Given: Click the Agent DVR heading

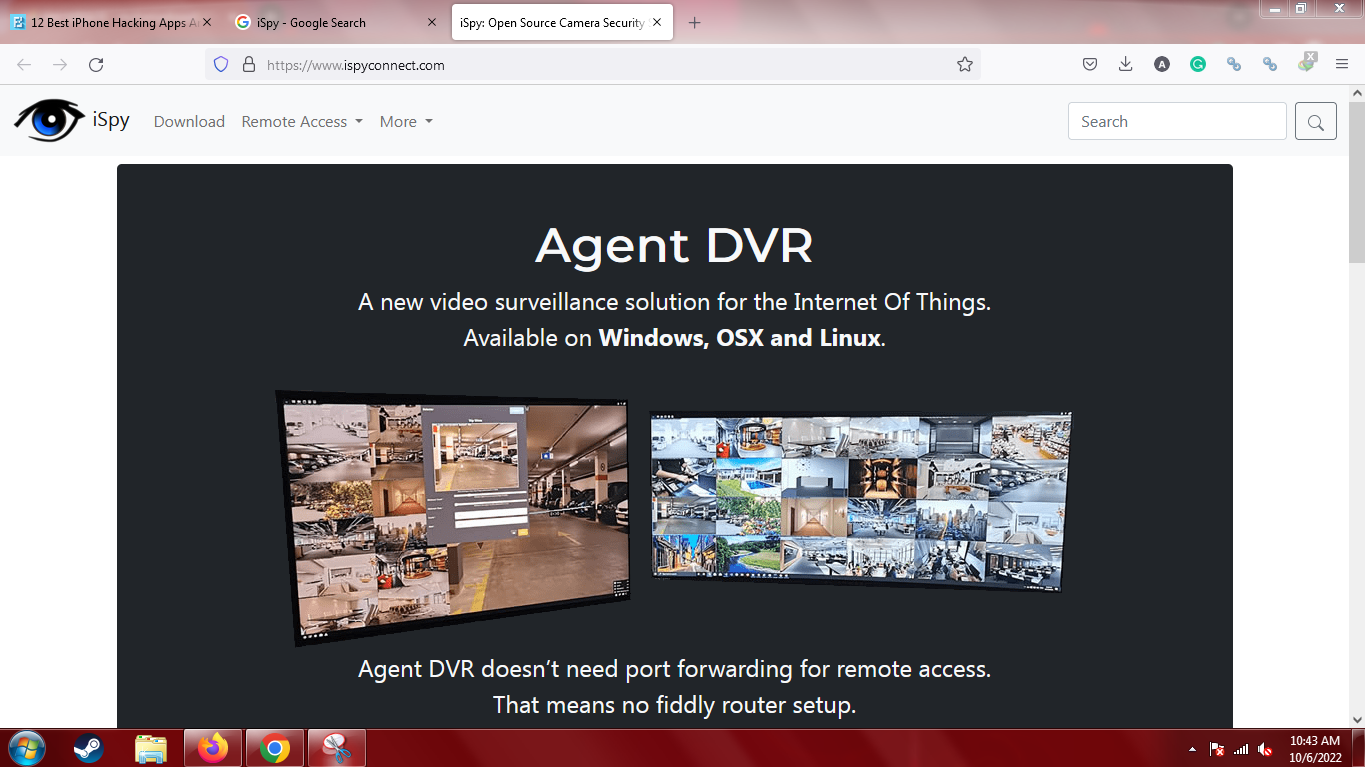Looking at the screenshot, I should click(x=674, y=246).
